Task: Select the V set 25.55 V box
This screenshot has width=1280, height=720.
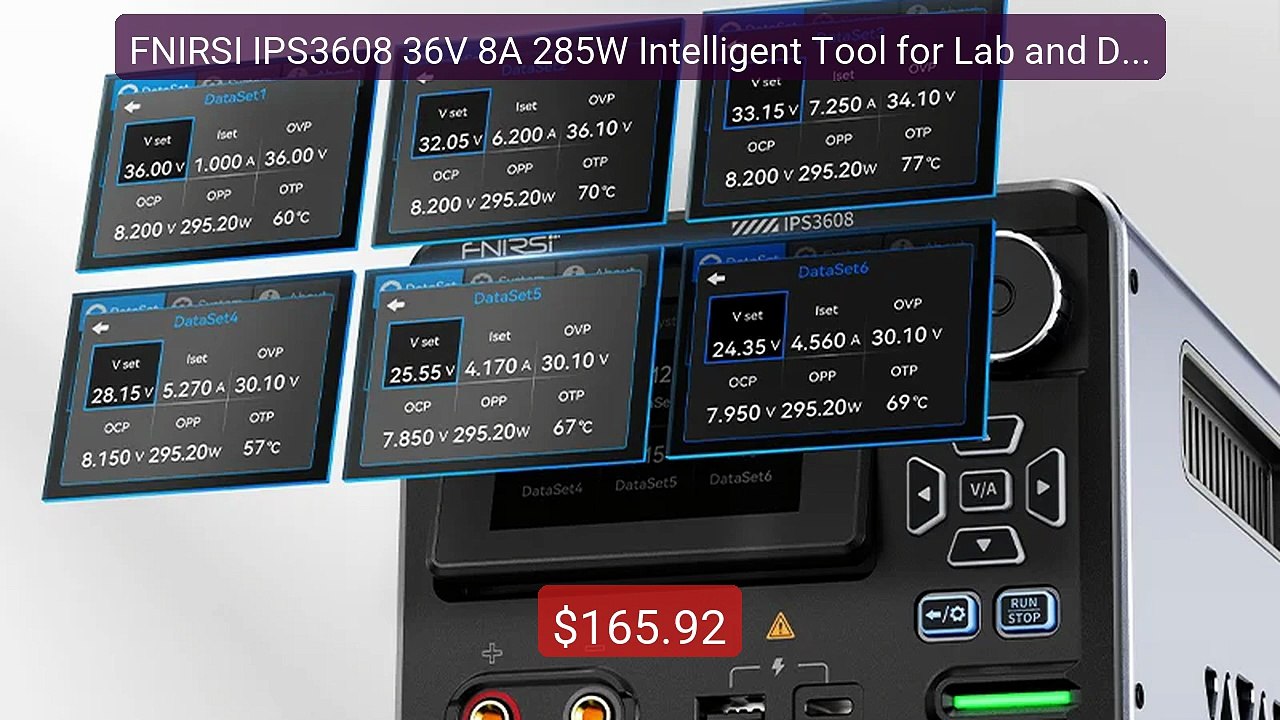Action: (x=424, y=356)
